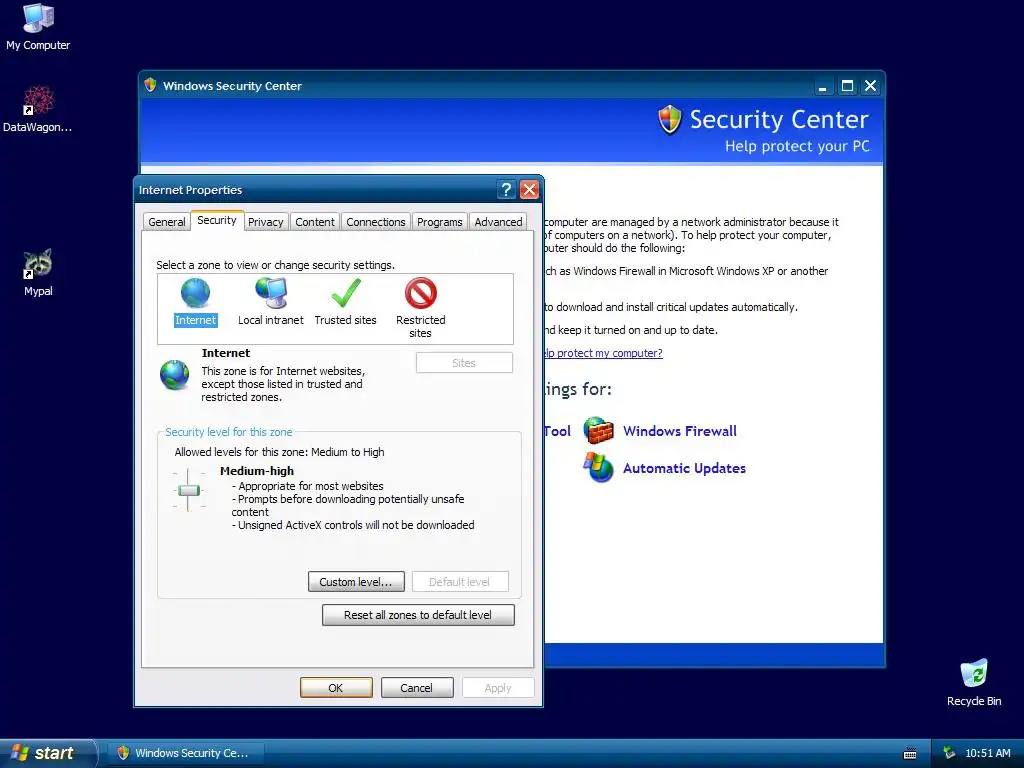Open the 'protect my computer?' link

[x=603, y=353]
